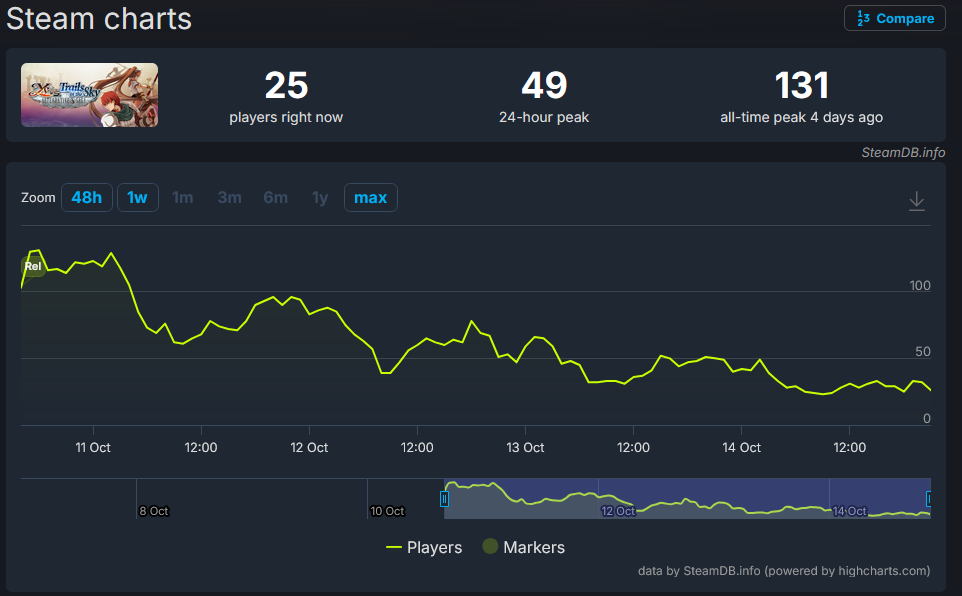
Task: Click the Steam charts heading
Action: [99, 19]
